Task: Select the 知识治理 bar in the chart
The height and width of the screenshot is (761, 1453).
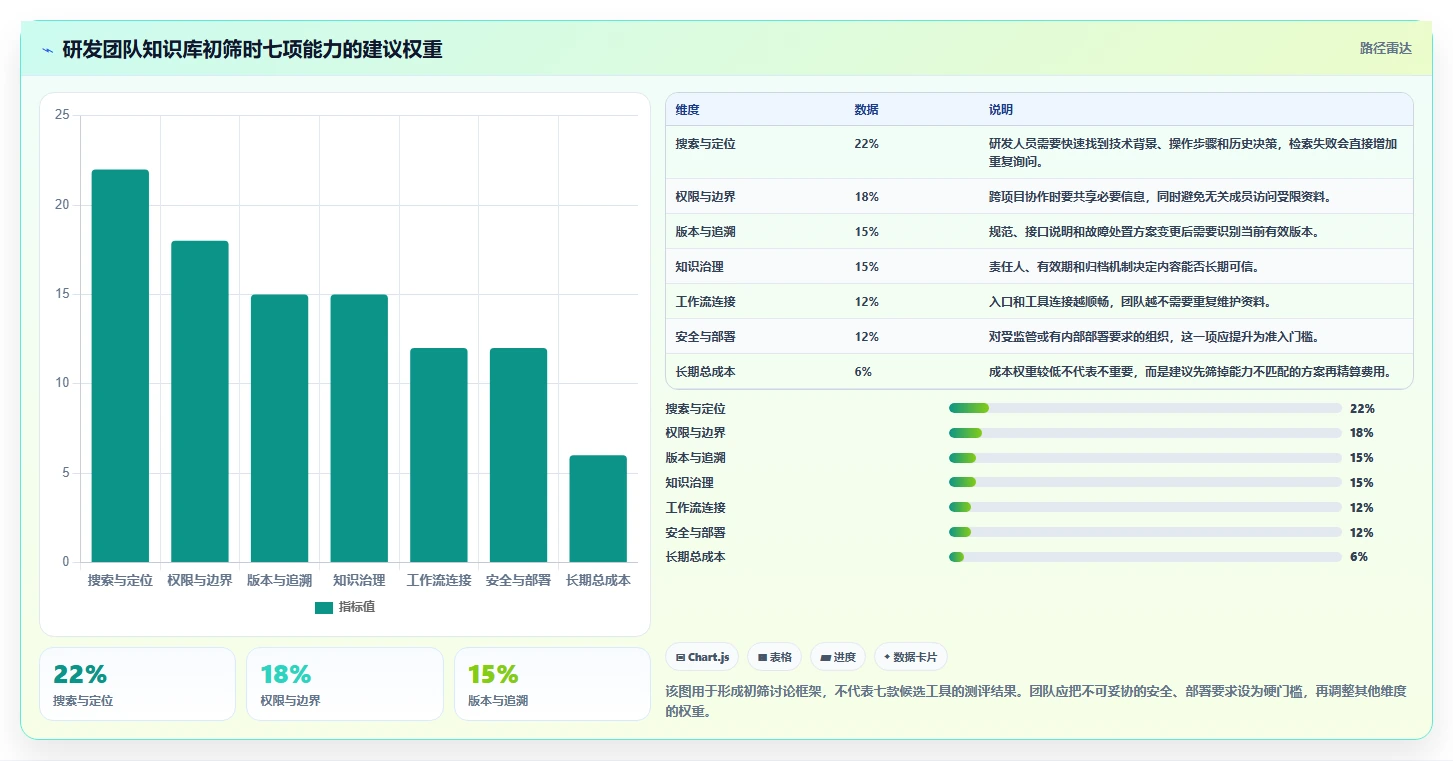Action: pyautogui.click(x=359, y=428)
